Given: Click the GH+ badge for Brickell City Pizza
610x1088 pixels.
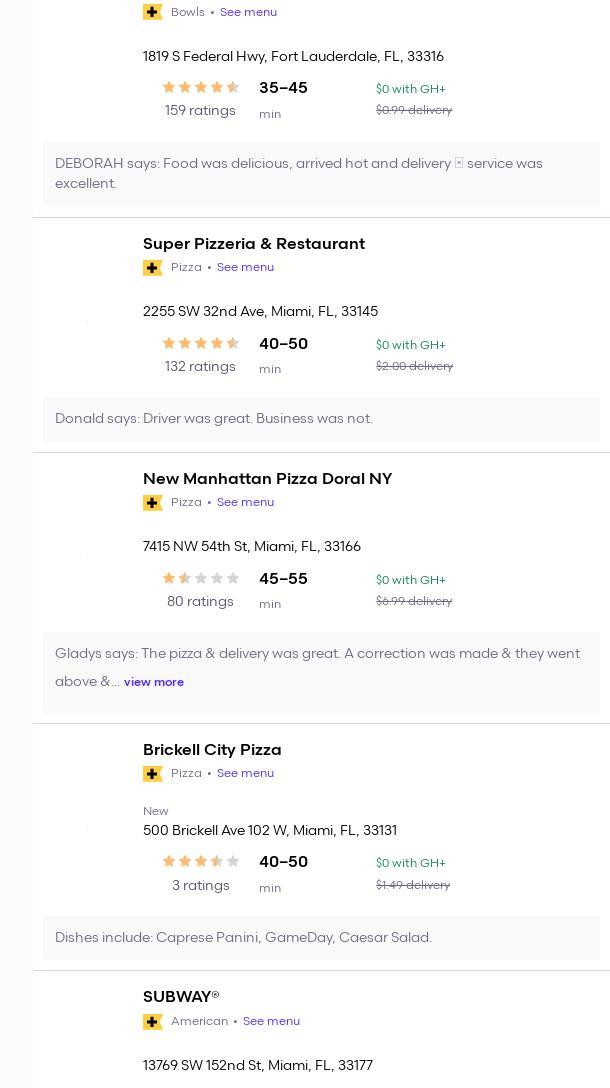Looking at the screenshot, I should (x=153, y=774).
